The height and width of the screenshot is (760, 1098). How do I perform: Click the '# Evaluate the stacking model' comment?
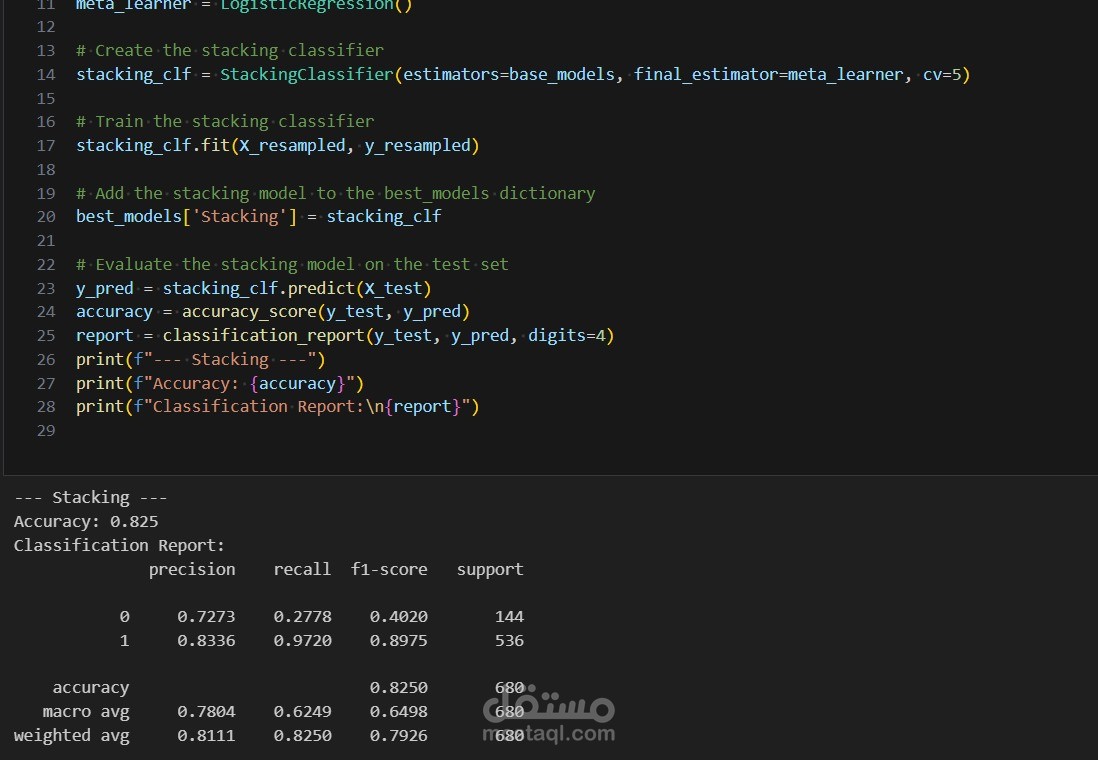point(292,264)
